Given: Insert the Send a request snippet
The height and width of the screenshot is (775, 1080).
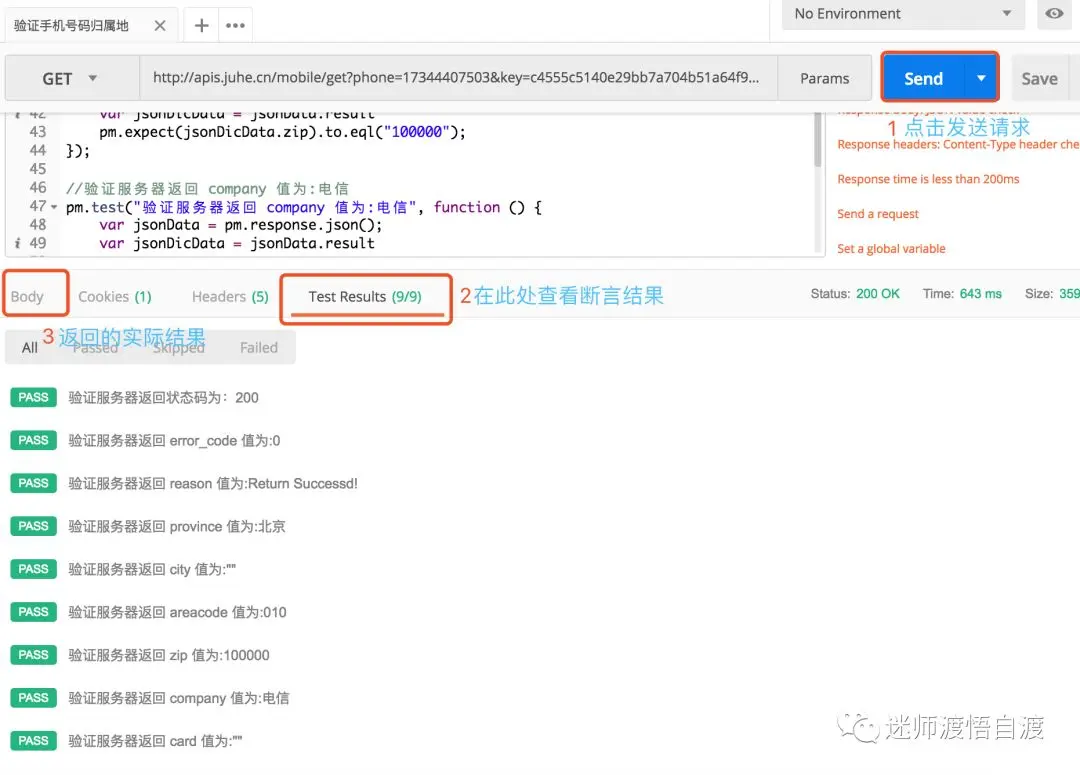Looking at the screenshot, I should (878, 214).
